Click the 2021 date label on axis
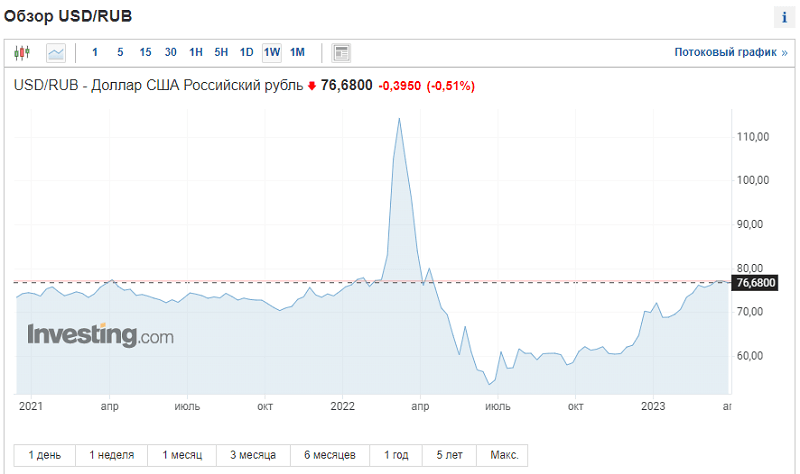Viewport: 800px width, 474px height. (31, 406)
